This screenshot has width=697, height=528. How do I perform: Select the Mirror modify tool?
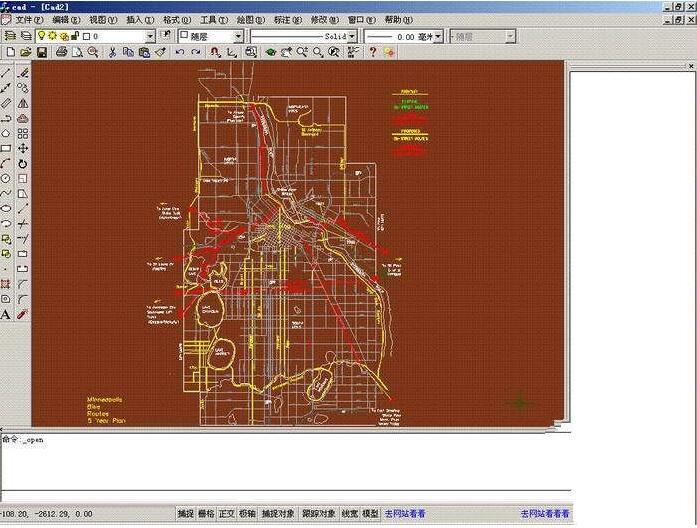(23, 103)
